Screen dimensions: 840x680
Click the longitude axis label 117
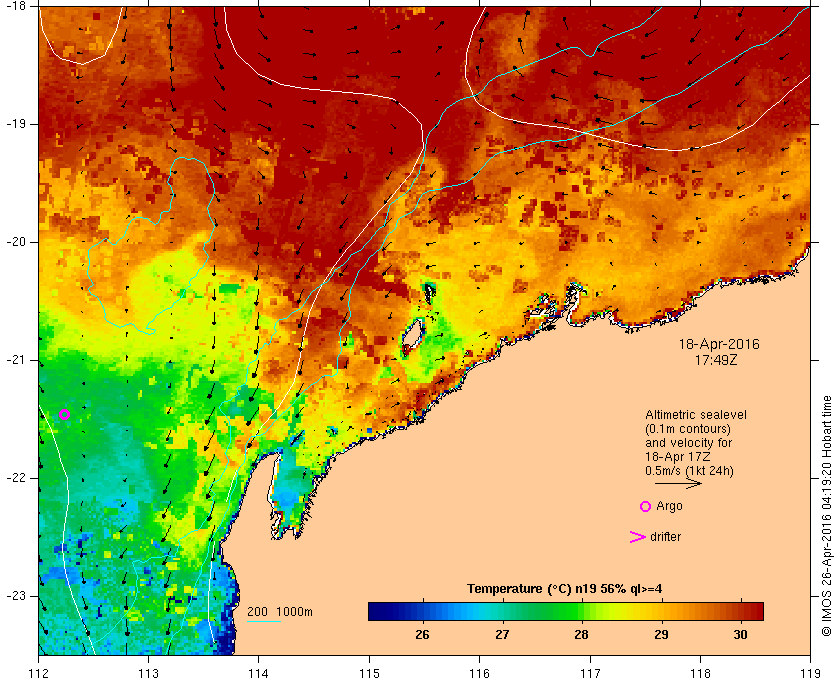590,673
